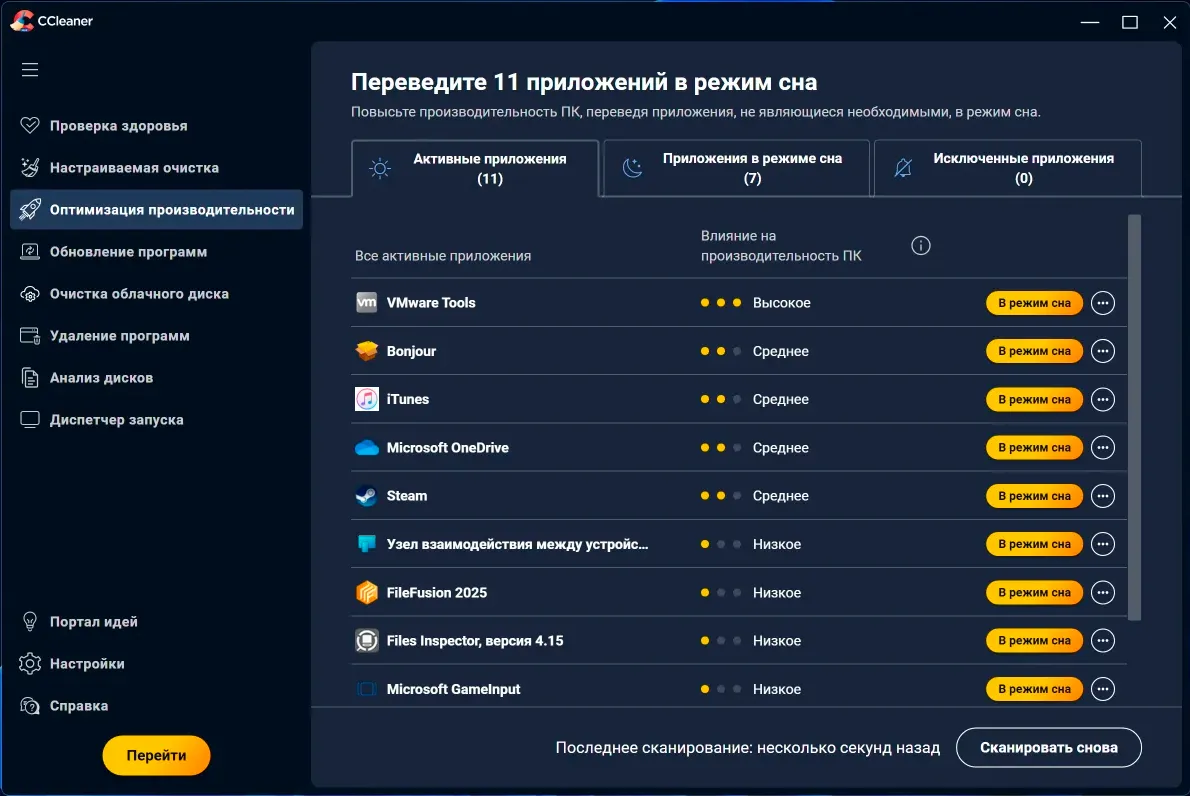Click the settings gear icon
1190x796 pixels.
click(30, 663)
